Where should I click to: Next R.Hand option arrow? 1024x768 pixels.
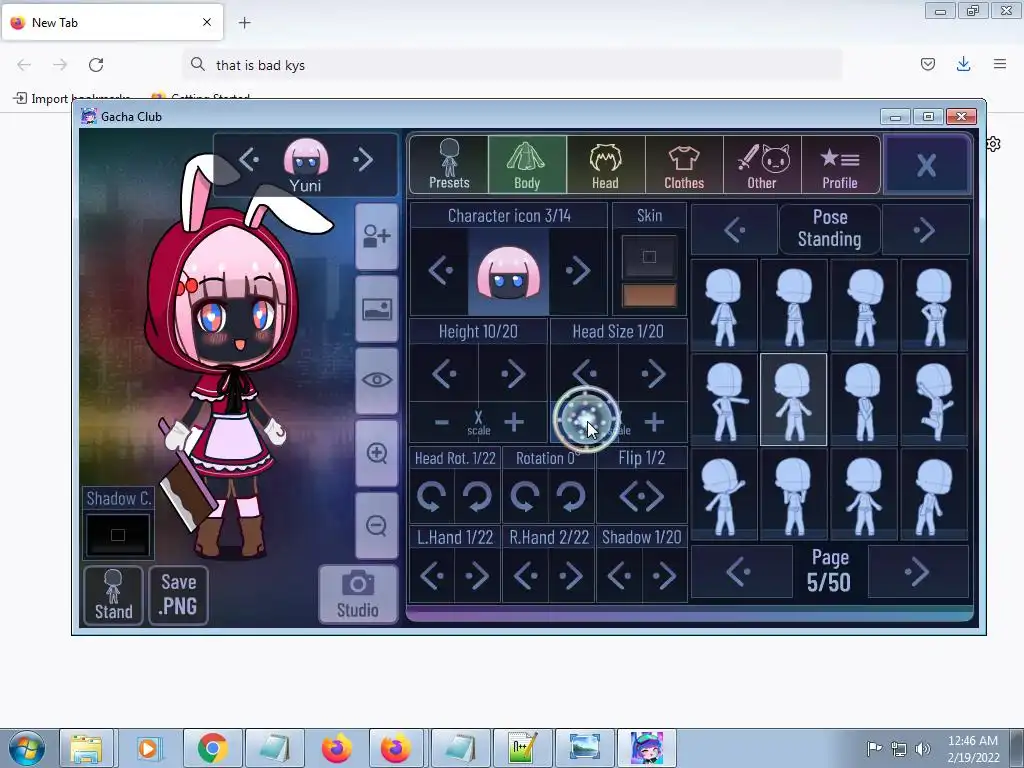click(x=571, y=575)
